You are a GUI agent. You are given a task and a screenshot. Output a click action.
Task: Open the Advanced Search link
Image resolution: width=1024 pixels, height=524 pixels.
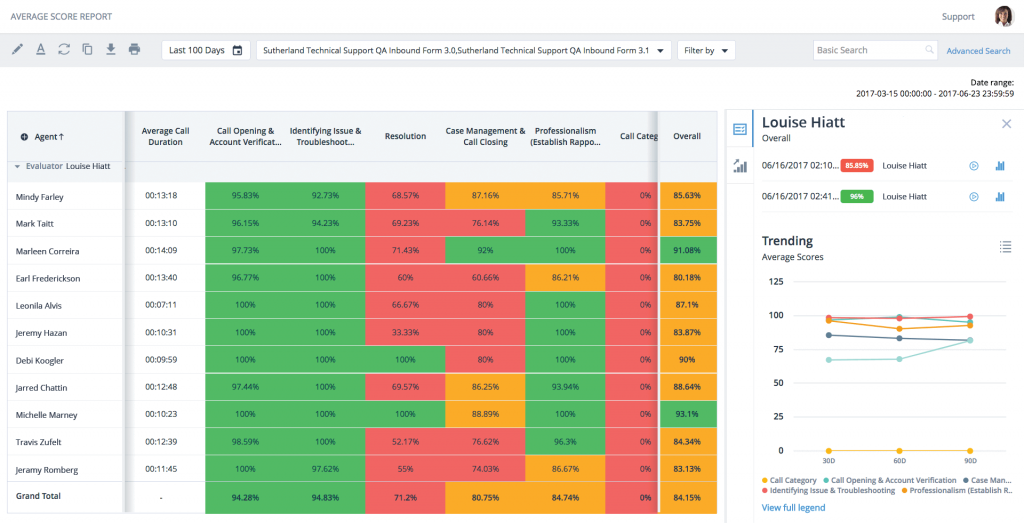[x=978, y=51]
